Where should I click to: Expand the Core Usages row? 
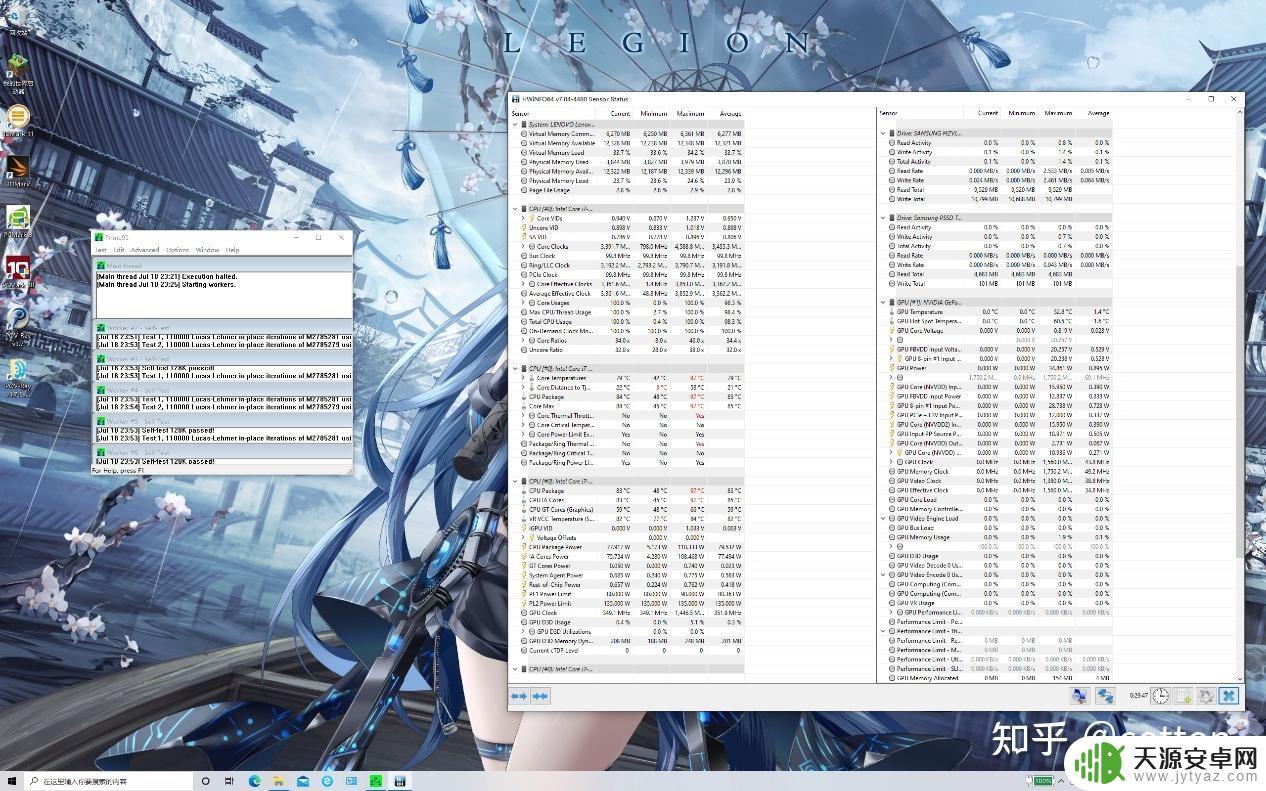click(523, 303)
